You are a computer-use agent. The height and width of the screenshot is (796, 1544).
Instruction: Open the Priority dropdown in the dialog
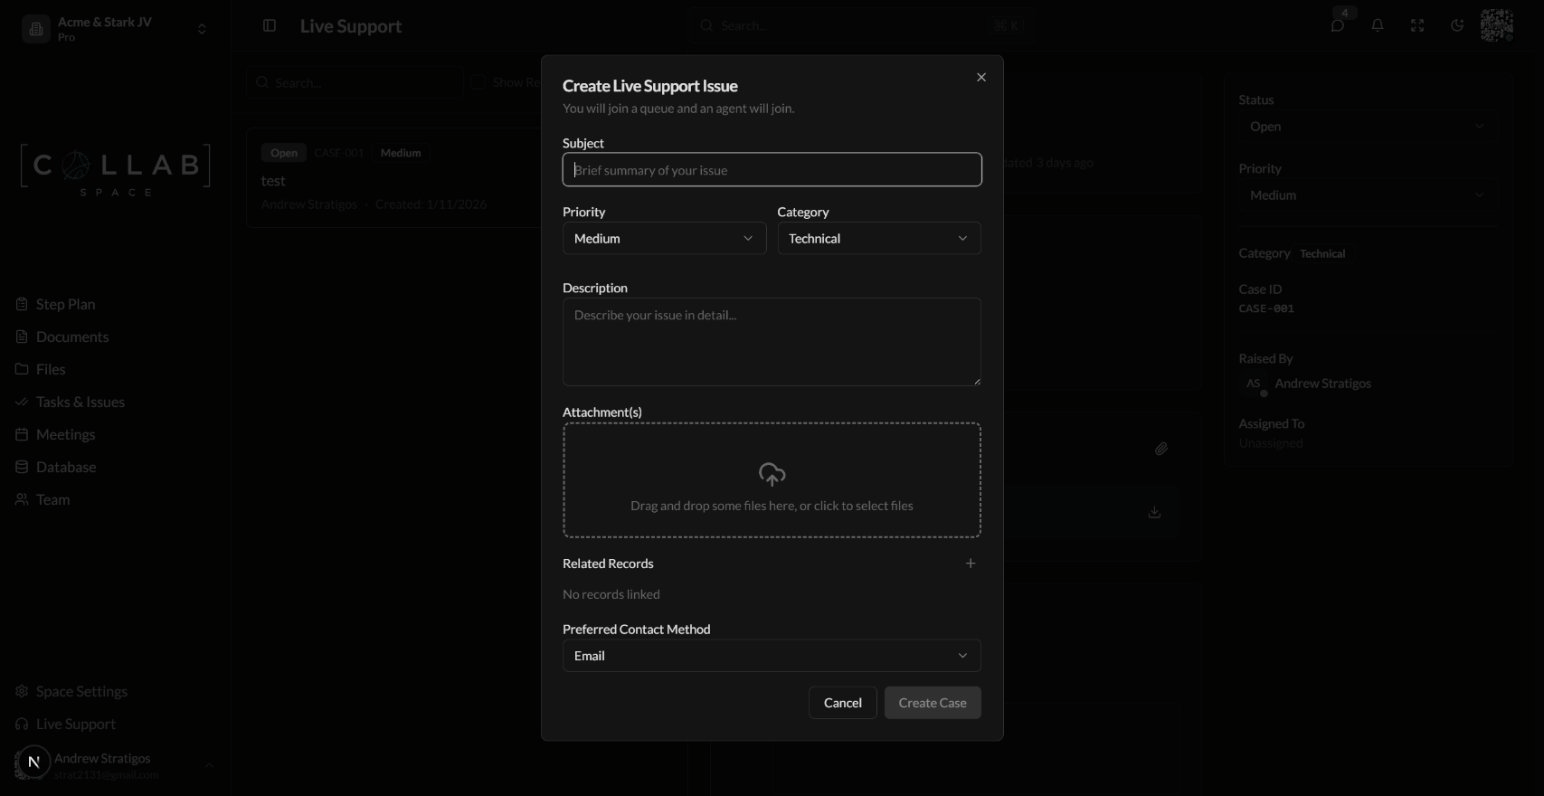click(x=663, y=238)
